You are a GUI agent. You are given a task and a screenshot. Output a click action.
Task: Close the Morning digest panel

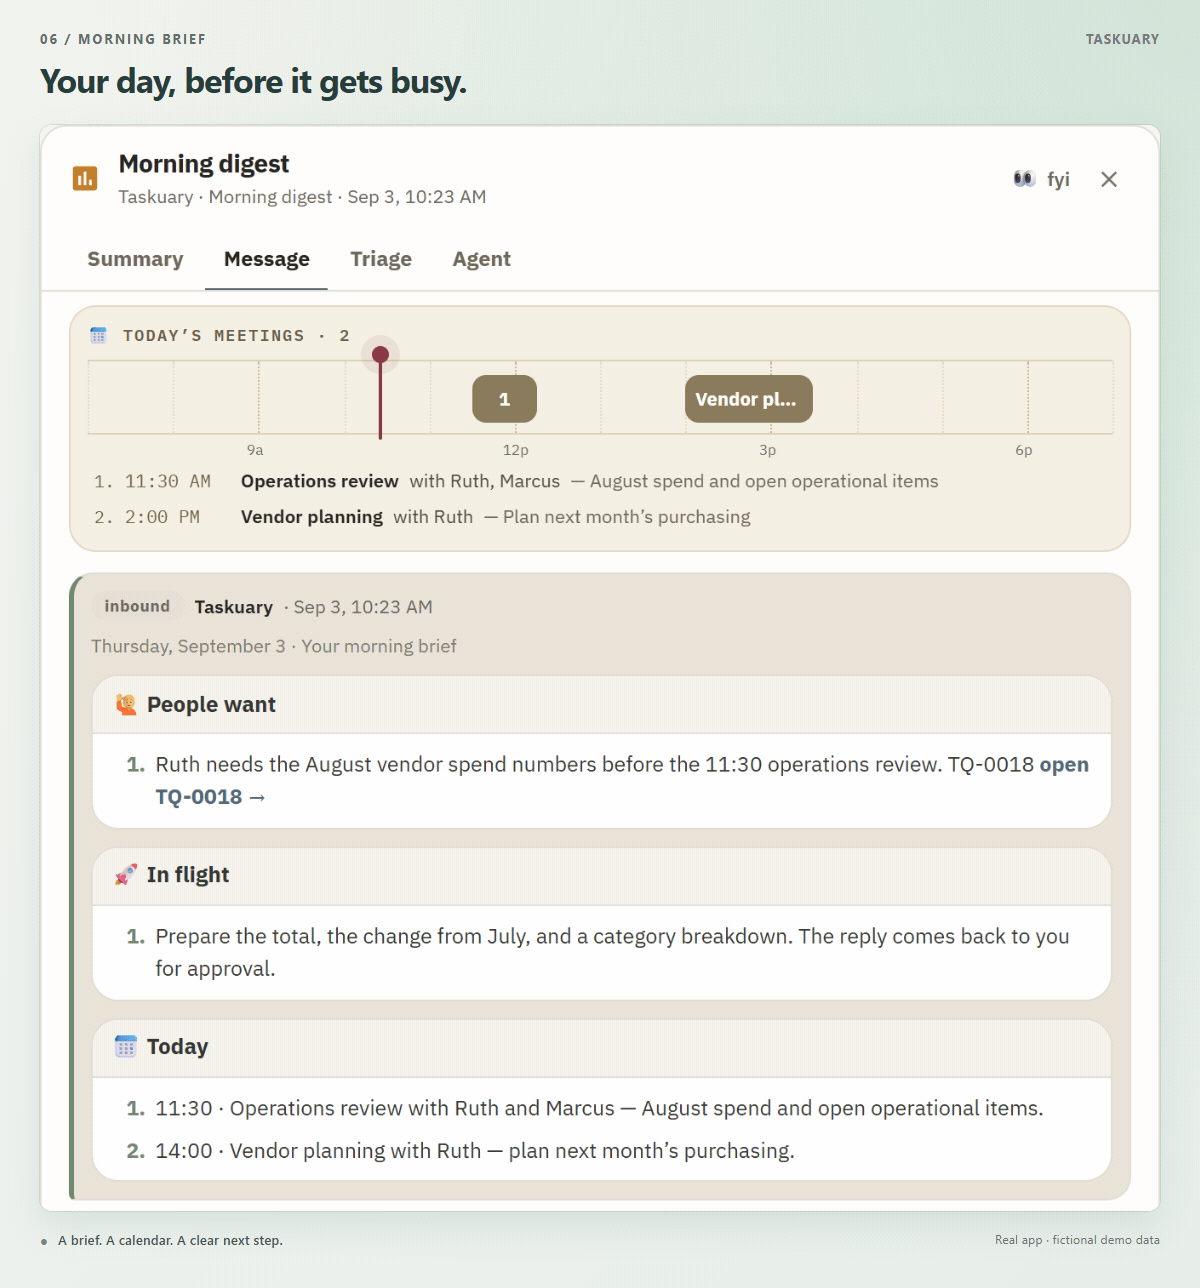click(1108, 179)
